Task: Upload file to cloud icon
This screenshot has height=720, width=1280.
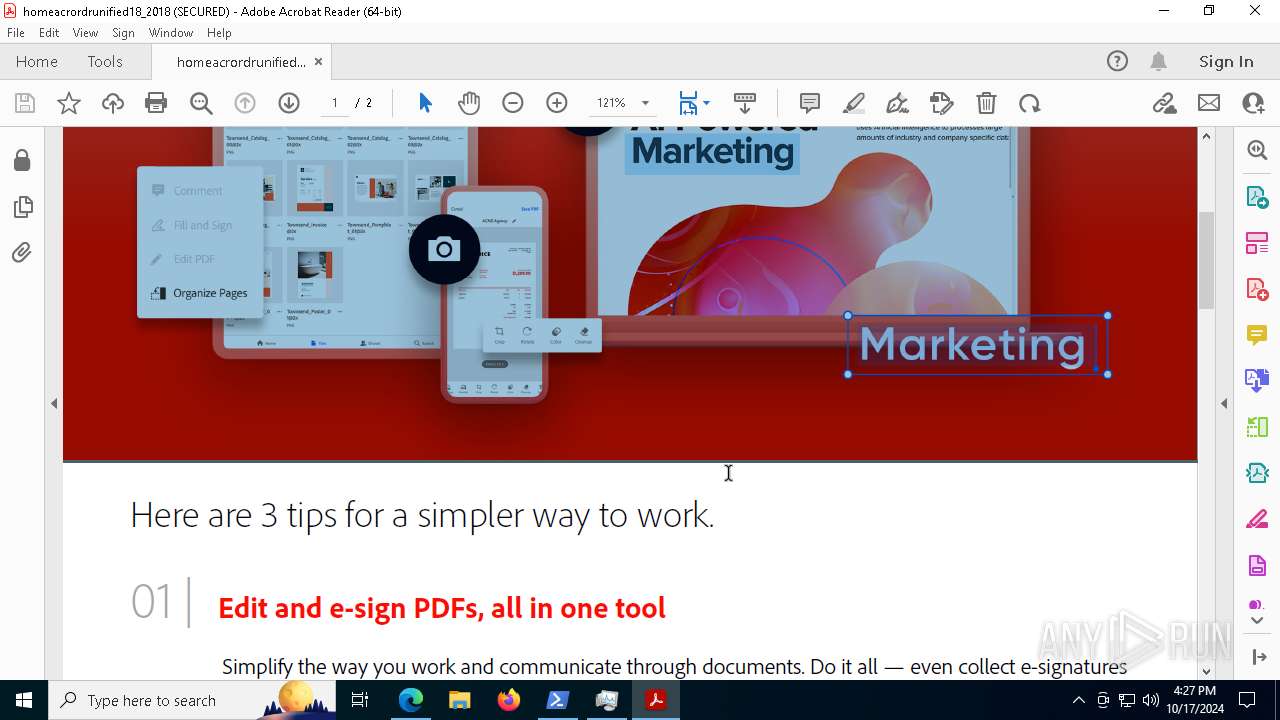Action: point(113,103)
